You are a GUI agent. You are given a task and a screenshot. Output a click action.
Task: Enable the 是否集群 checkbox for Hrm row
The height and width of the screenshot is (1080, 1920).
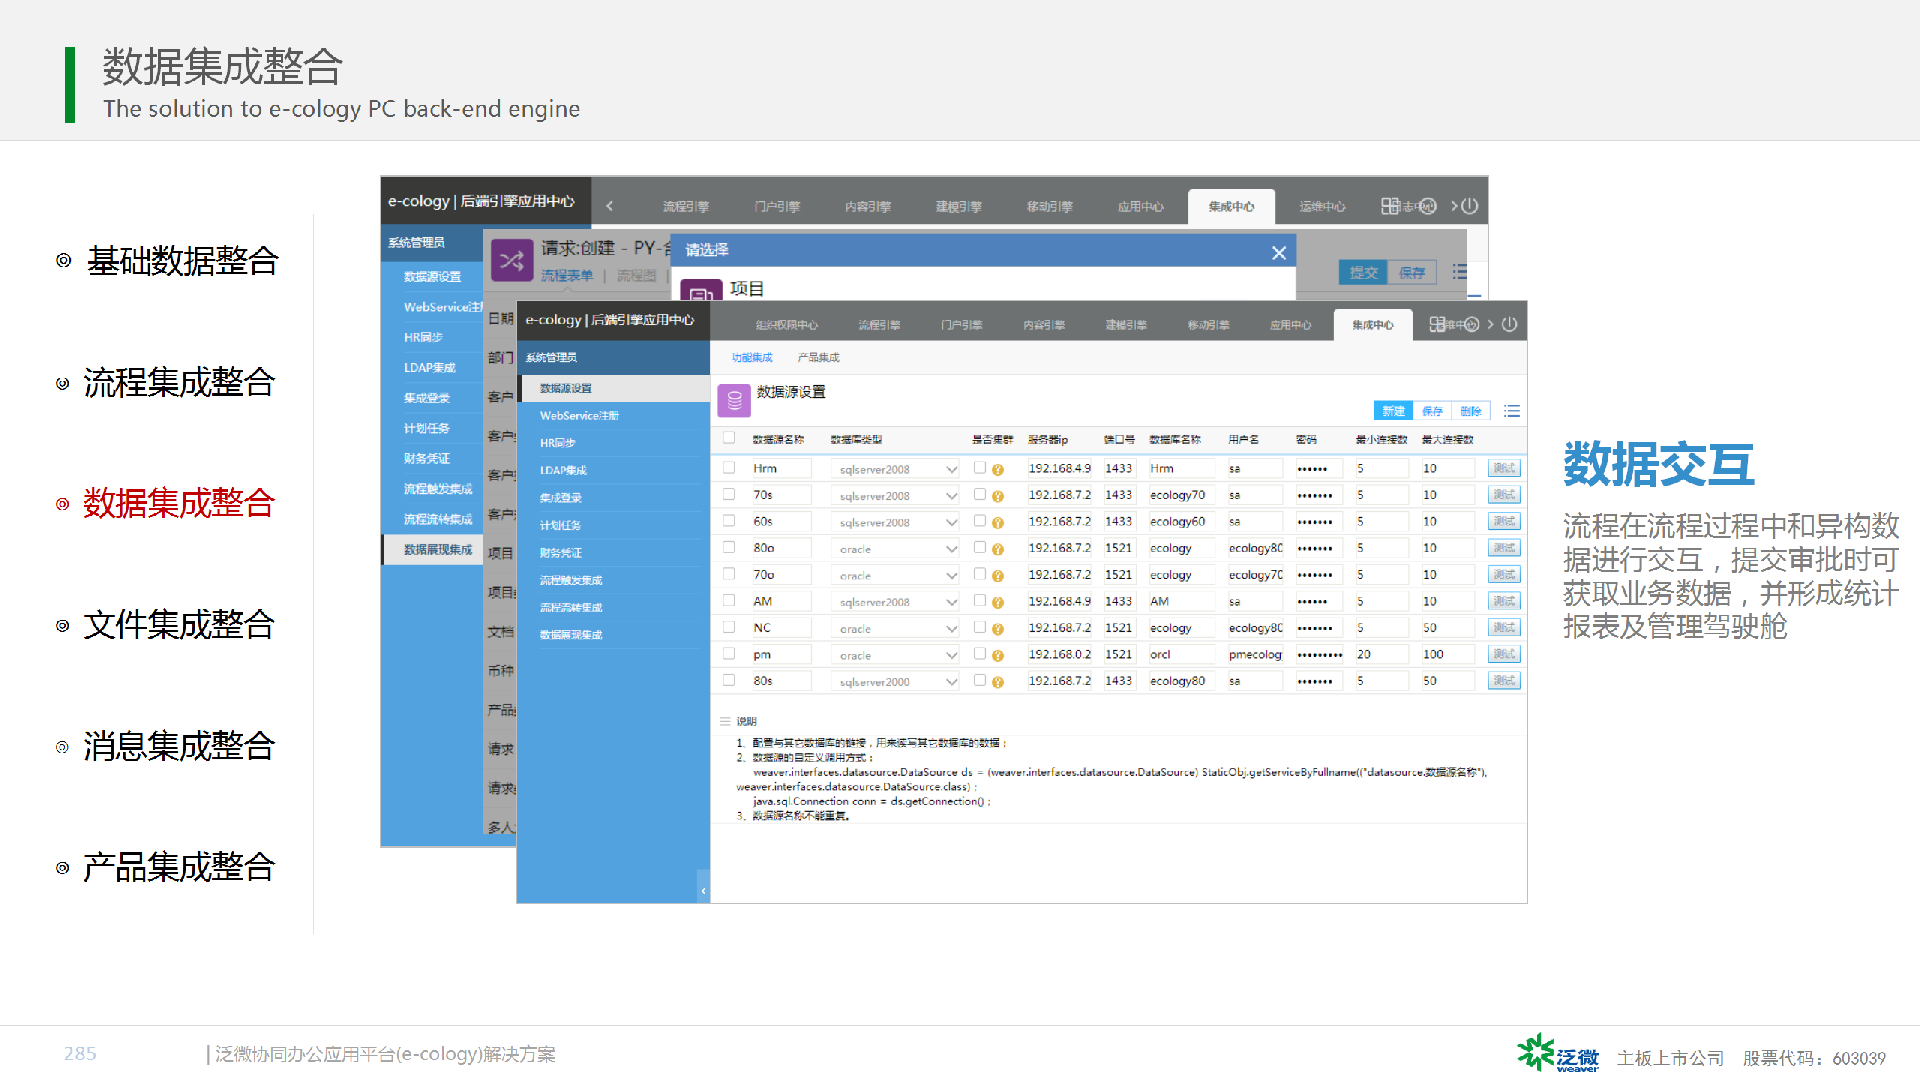pos(980,467)
